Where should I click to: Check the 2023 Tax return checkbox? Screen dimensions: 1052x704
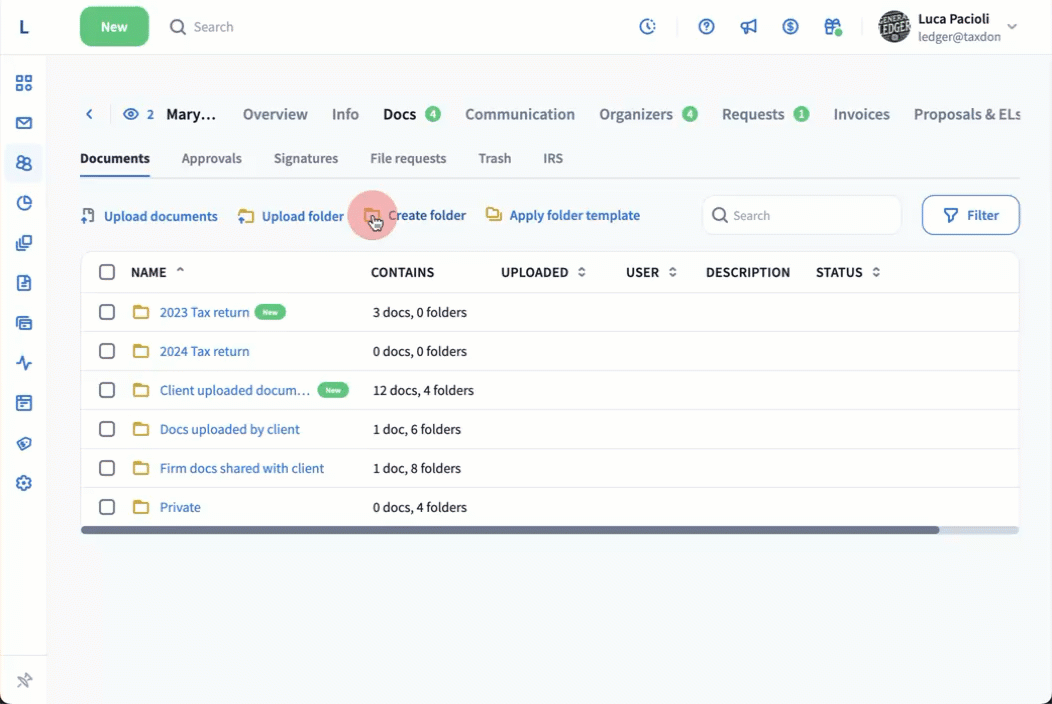[x=107, y=312]
